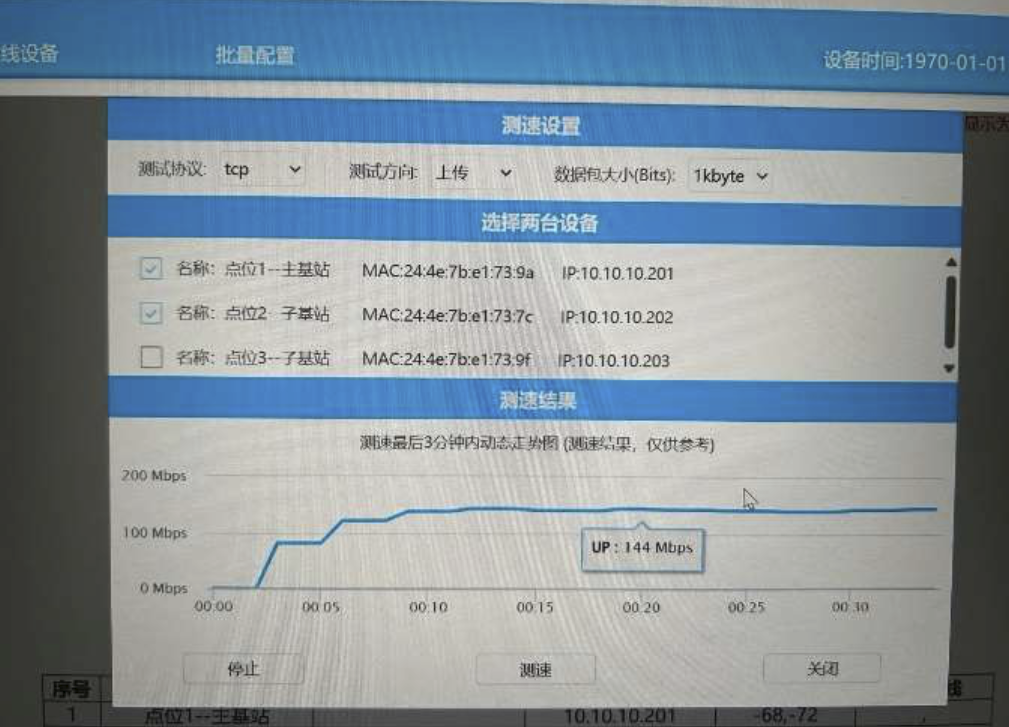Select MAC:24:4e:7b:e1:73:9f text
Viewport: 1009px width, 727px height.
(x=446, y=358)
